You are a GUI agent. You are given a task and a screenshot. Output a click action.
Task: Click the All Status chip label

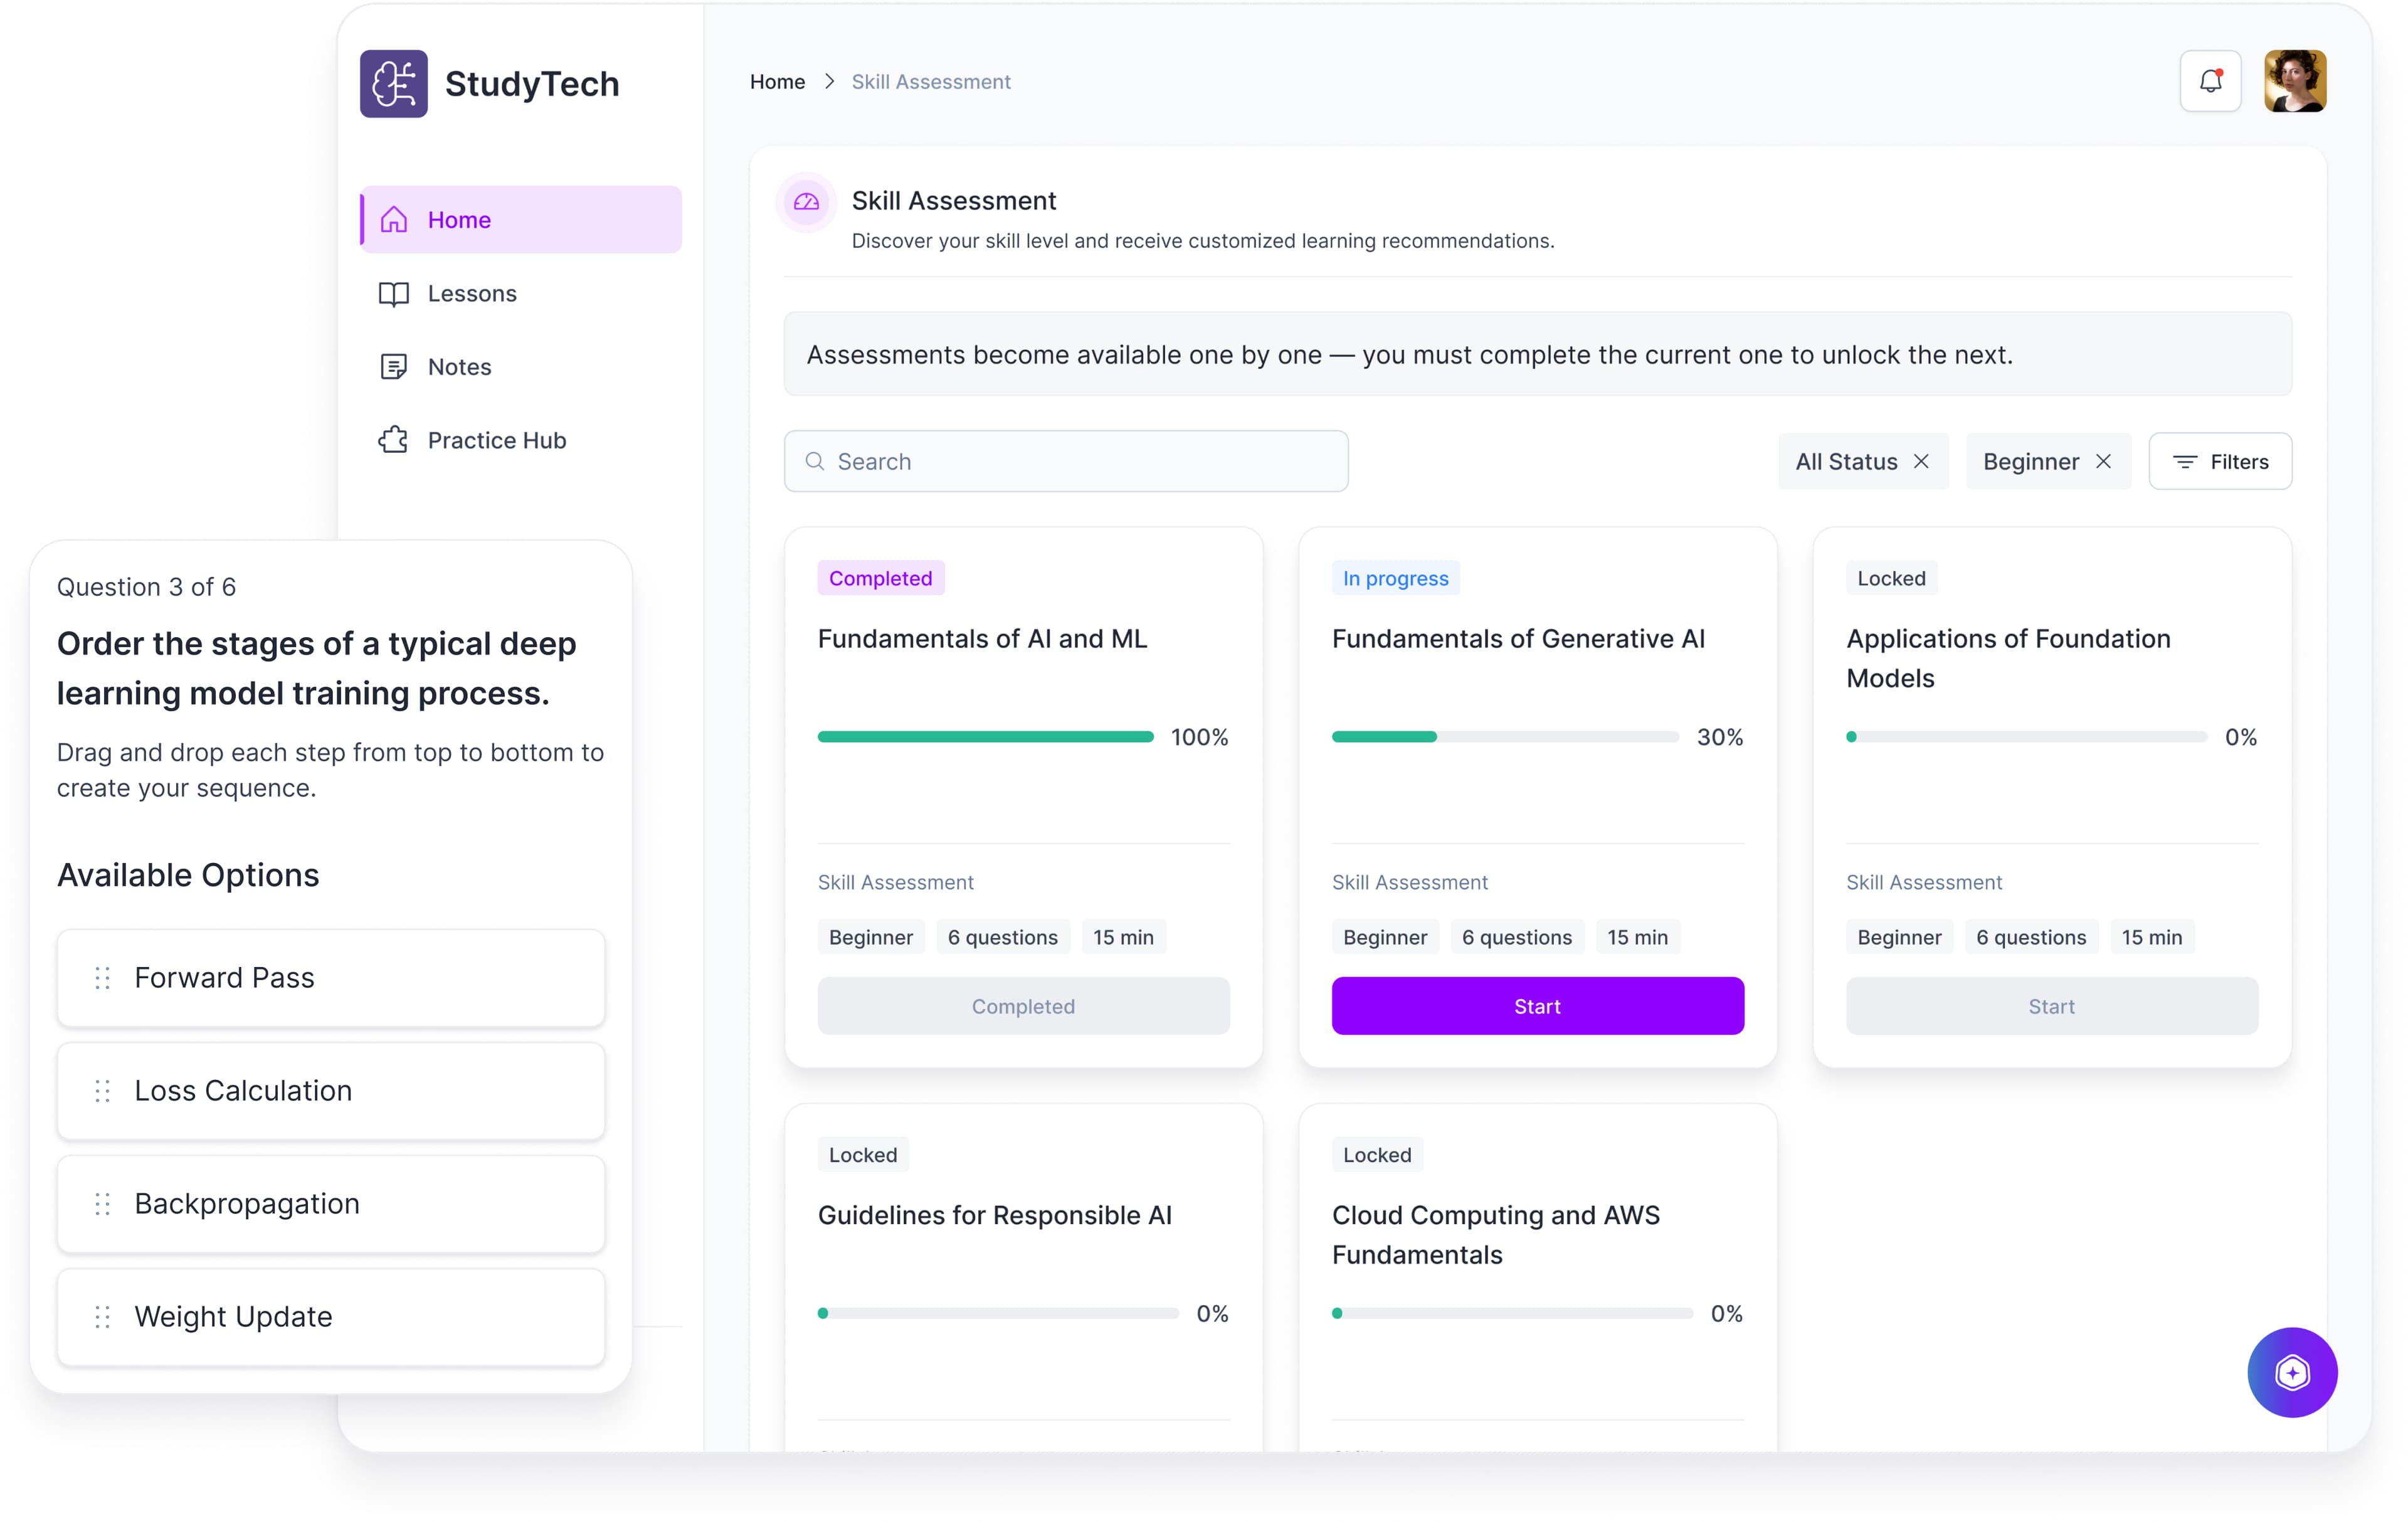coord(1846,461)
